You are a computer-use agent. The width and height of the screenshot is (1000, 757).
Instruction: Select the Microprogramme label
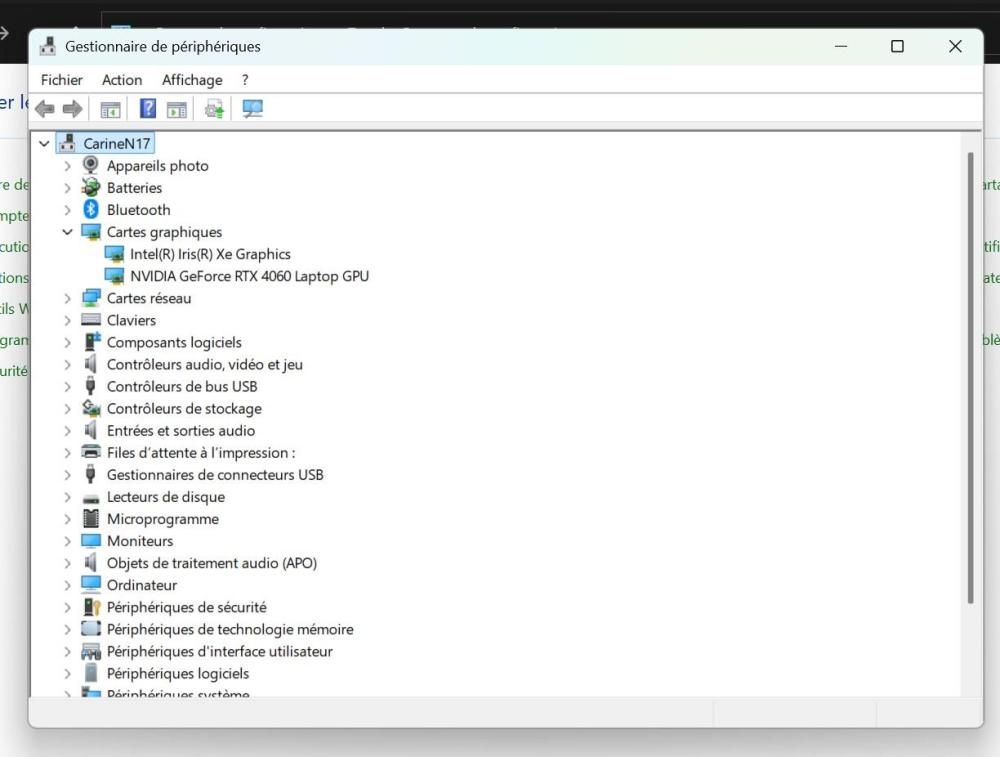[163, 519]
